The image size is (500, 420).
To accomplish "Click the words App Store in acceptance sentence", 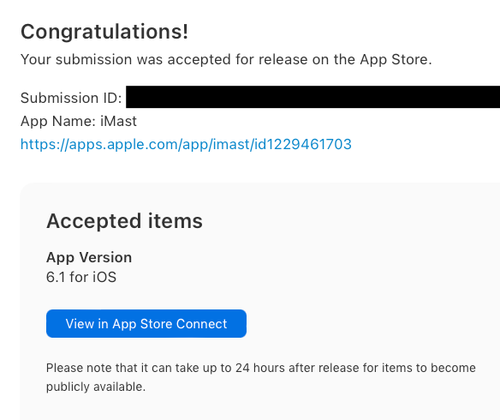I will pos(394,60).
